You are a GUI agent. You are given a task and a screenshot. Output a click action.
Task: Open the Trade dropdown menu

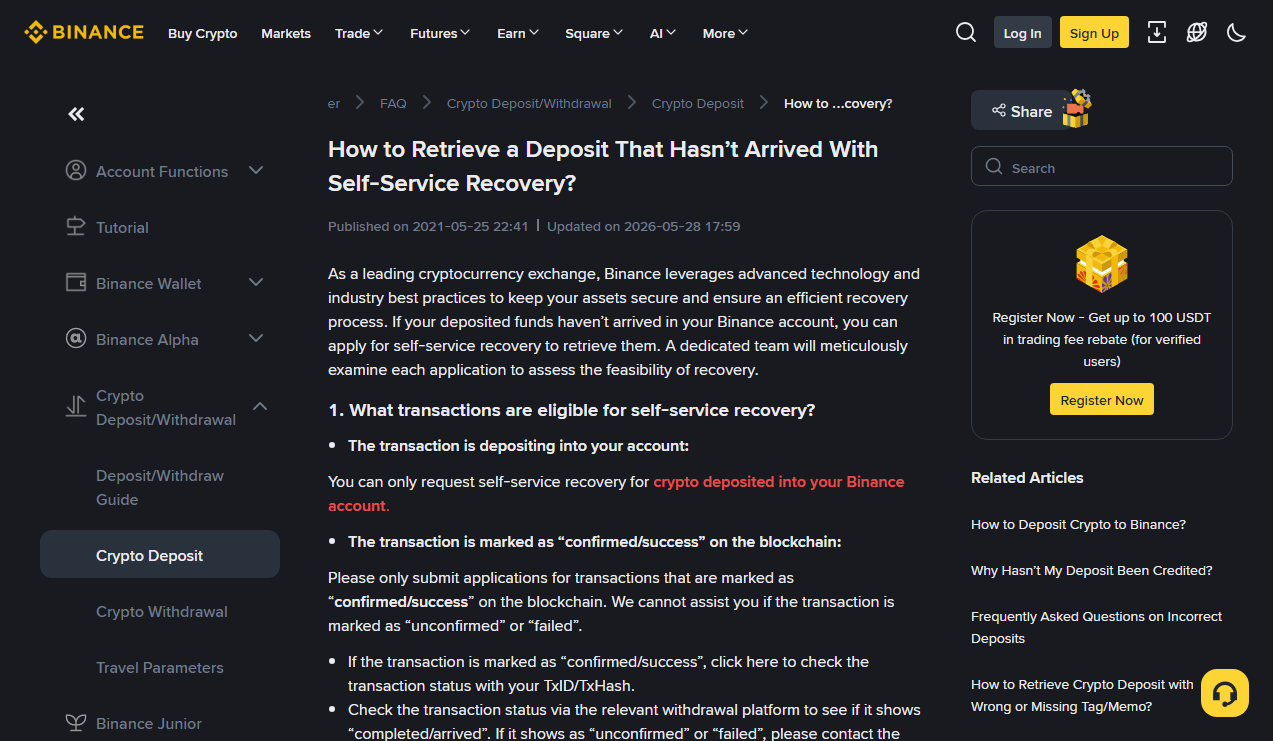coord(359,33)
